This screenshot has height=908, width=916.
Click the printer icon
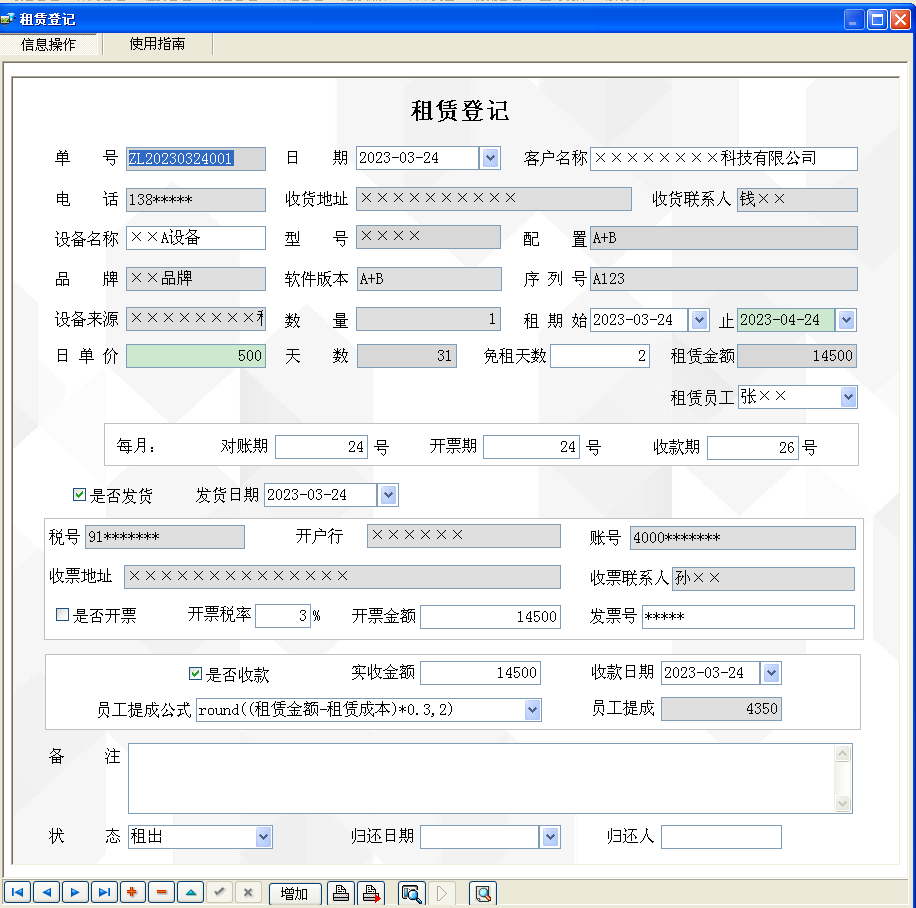[x=341, y=893]
